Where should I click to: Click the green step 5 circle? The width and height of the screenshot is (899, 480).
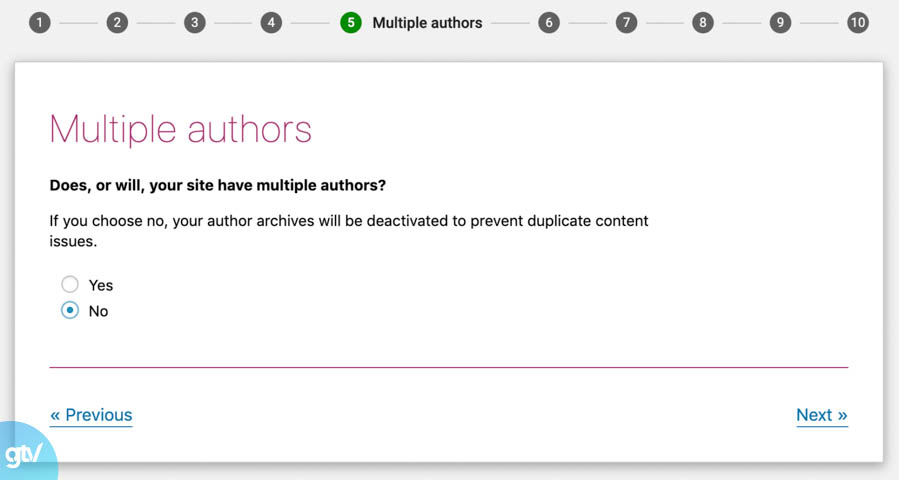pos(350,22)
